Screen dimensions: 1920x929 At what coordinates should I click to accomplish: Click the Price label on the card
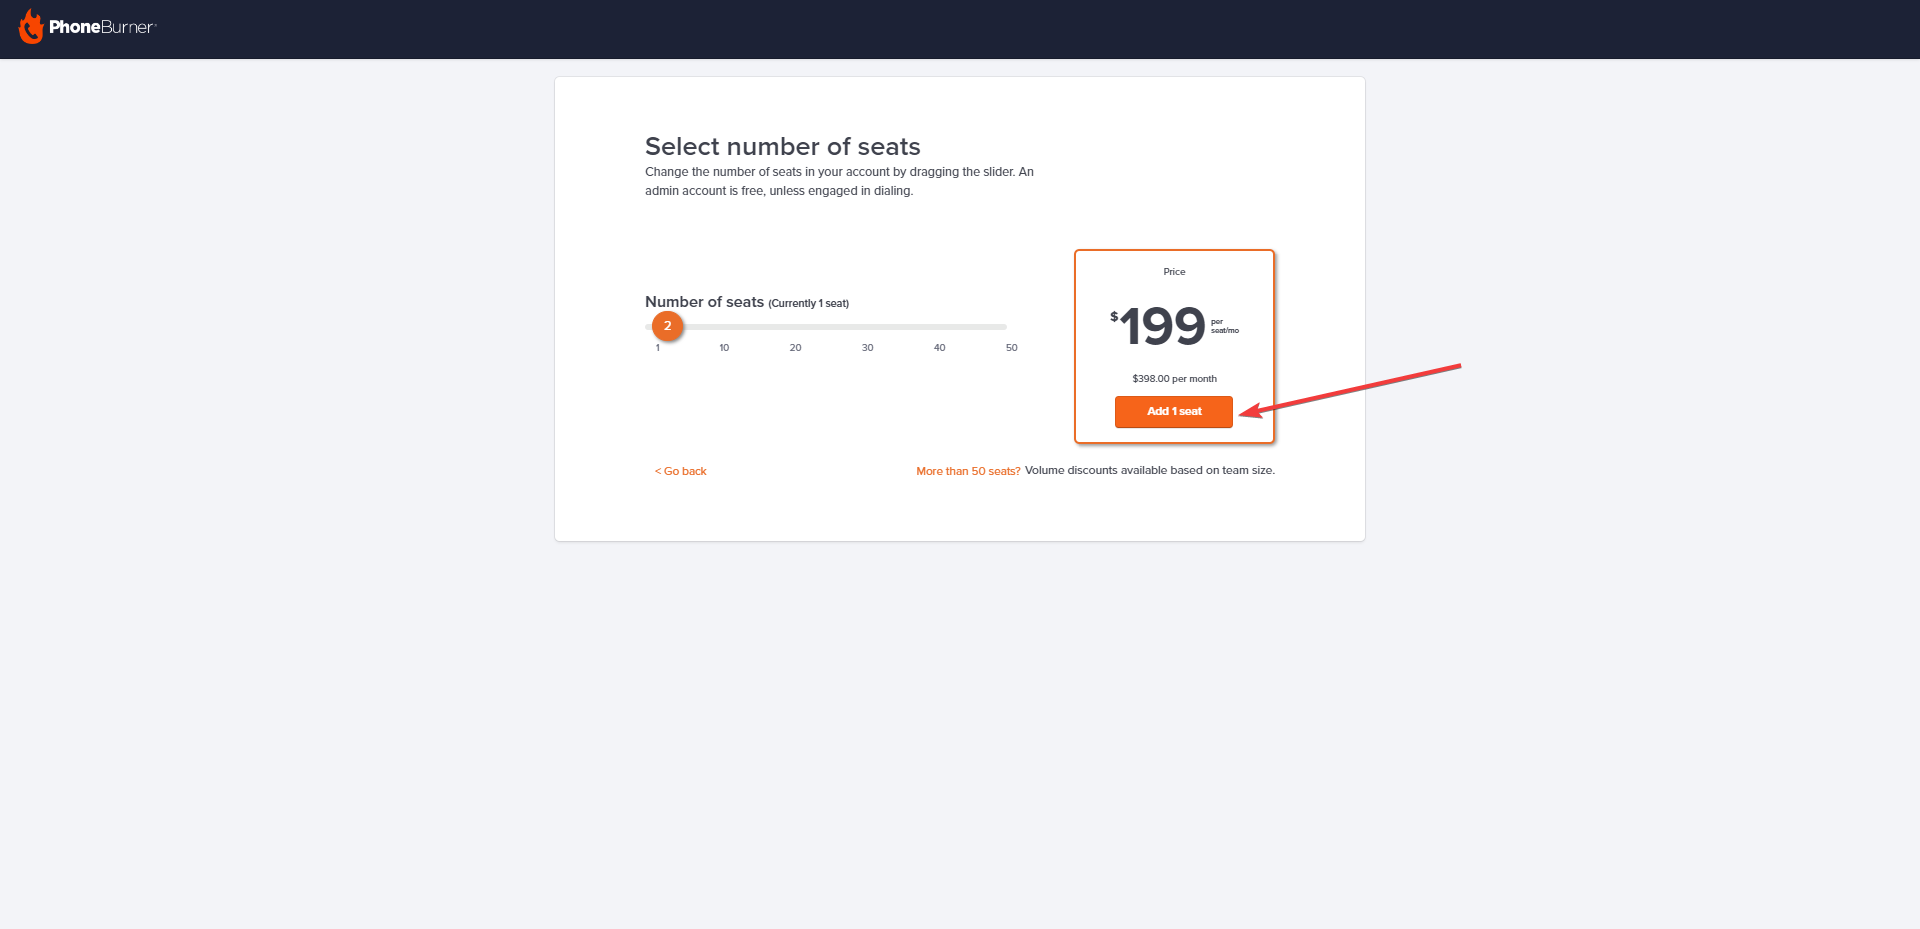[1174, 272]
